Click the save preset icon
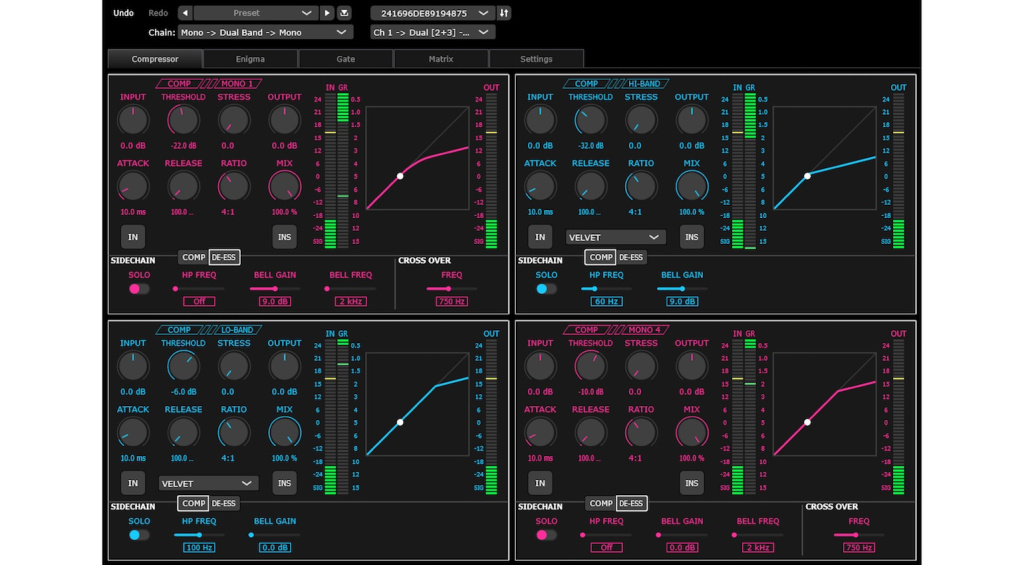1024x565 pixels. [x=345, y=13]
